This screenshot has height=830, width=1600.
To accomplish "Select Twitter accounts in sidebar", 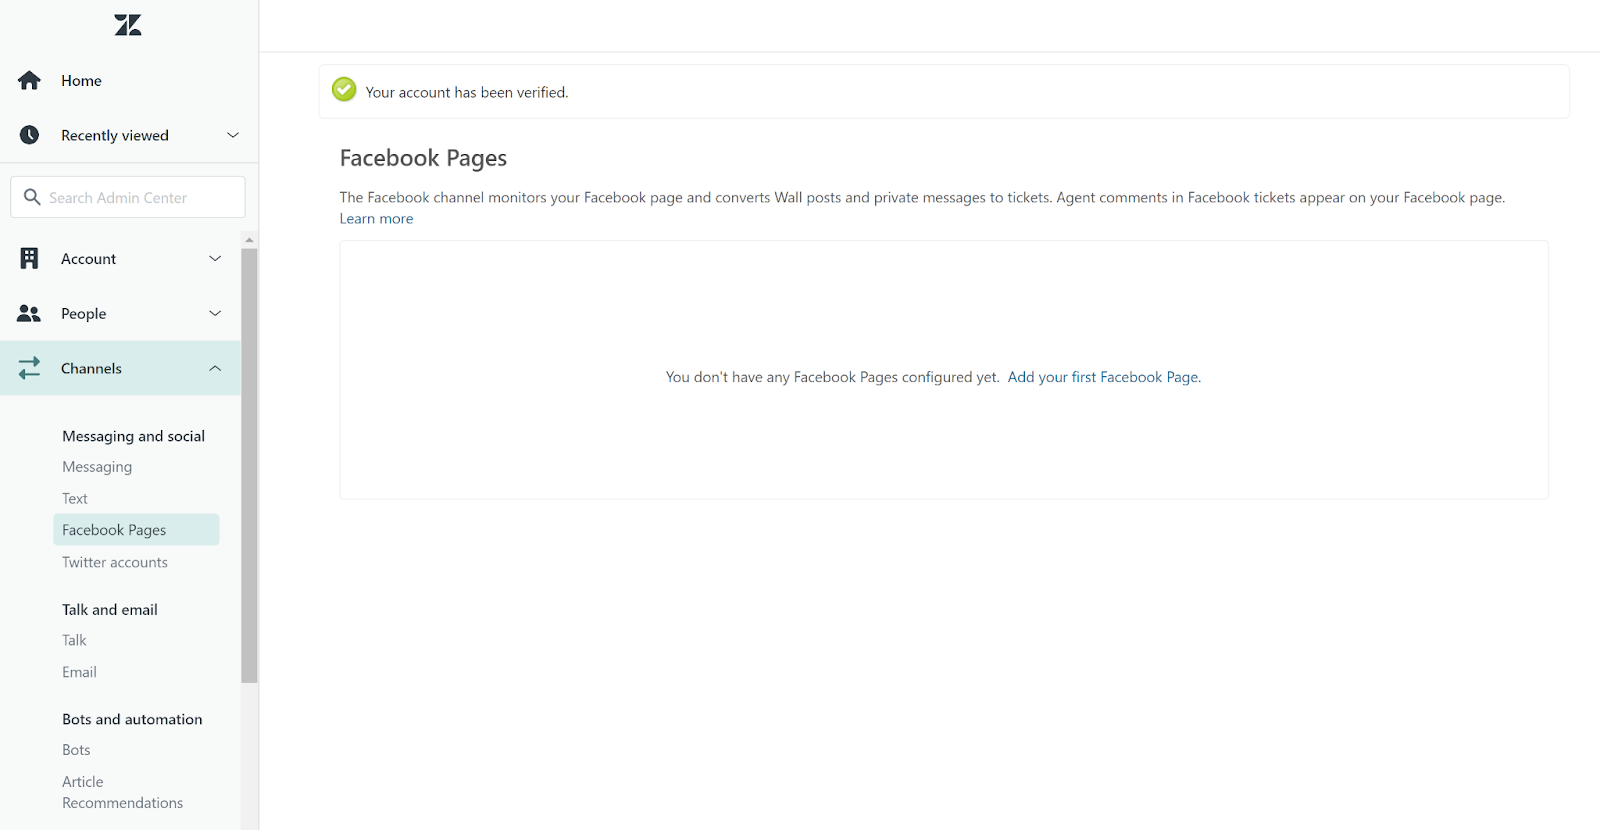I will (x=115, y=562).
